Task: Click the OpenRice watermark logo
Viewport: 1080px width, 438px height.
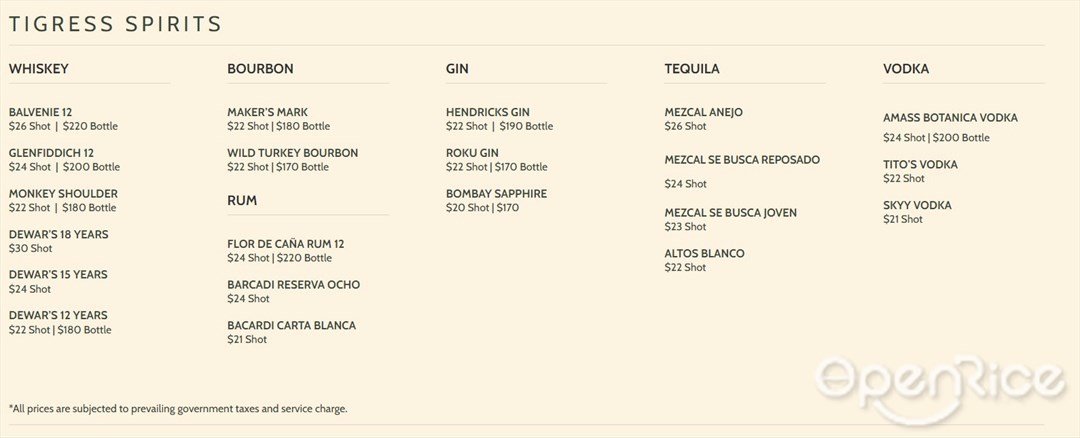Action: [x=939, y=387]
